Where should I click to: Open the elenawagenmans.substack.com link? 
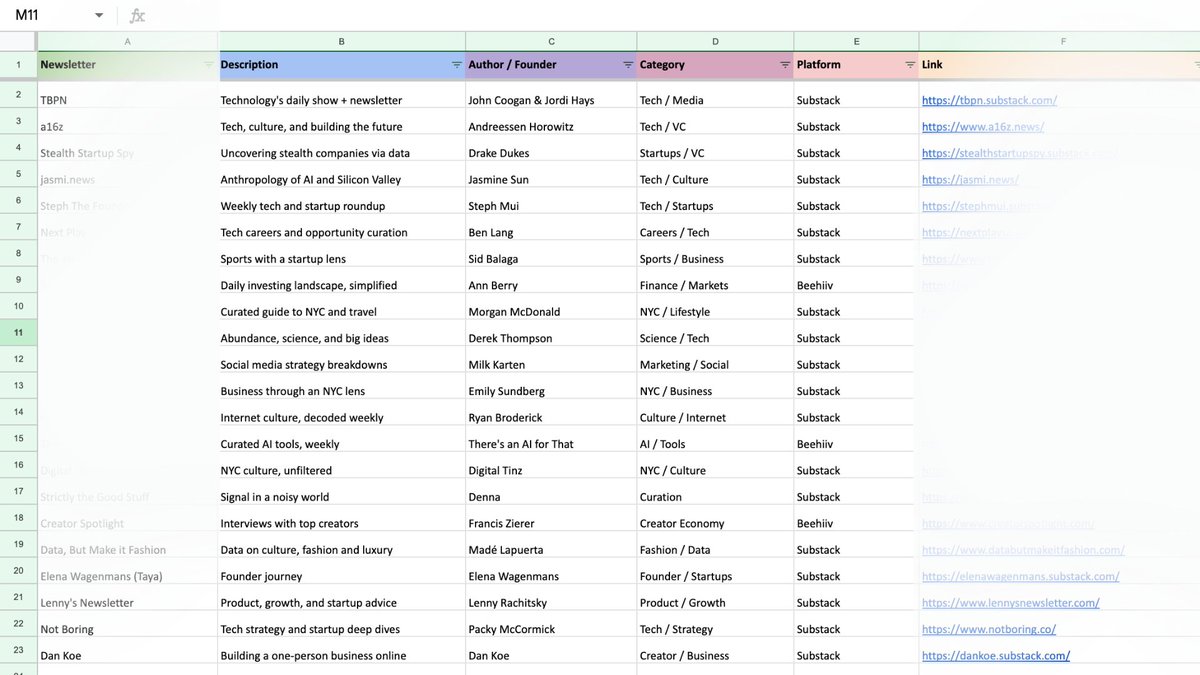click(x=1021, y=576)
